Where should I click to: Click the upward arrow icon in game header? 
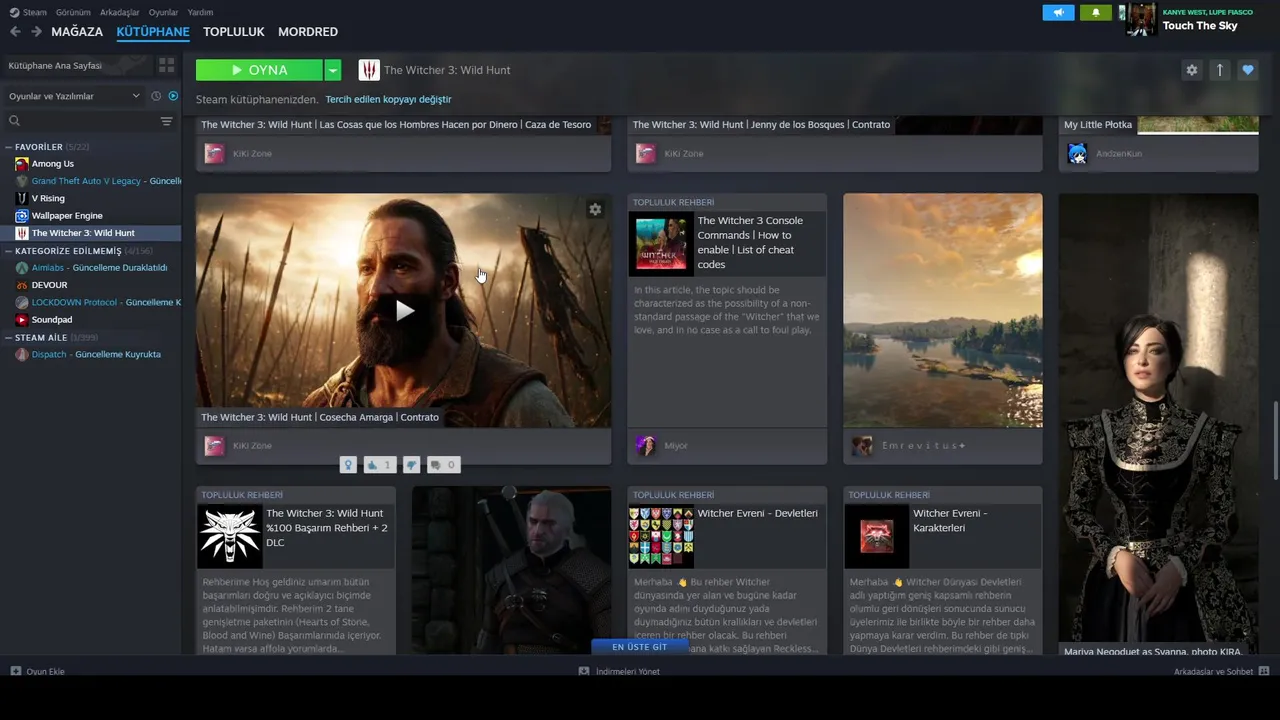[x=1219, y=70]
